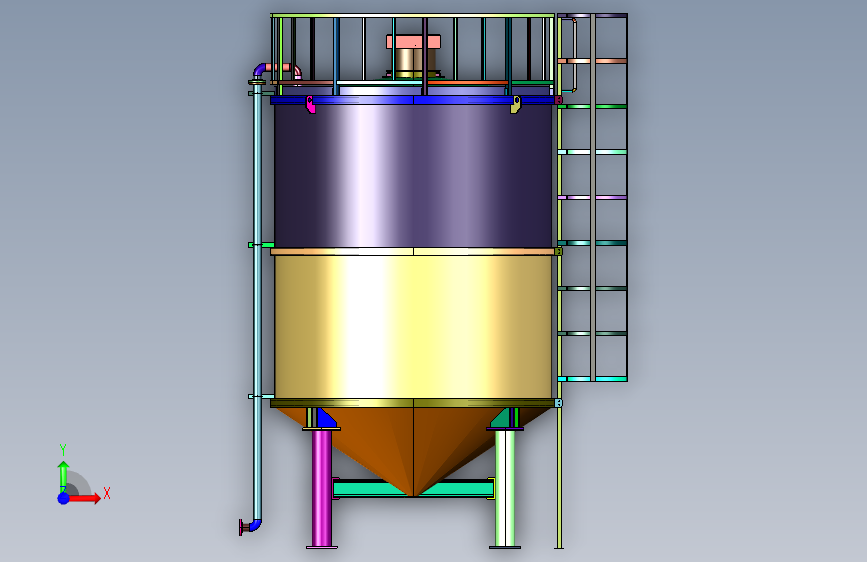Click the green Y axis arrow of the triad

click(x=64, y=477)
